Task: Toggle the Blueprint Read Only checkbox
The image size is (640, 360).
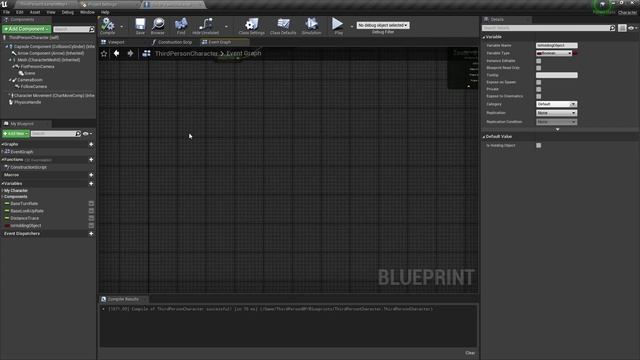Action: (538, 68)
